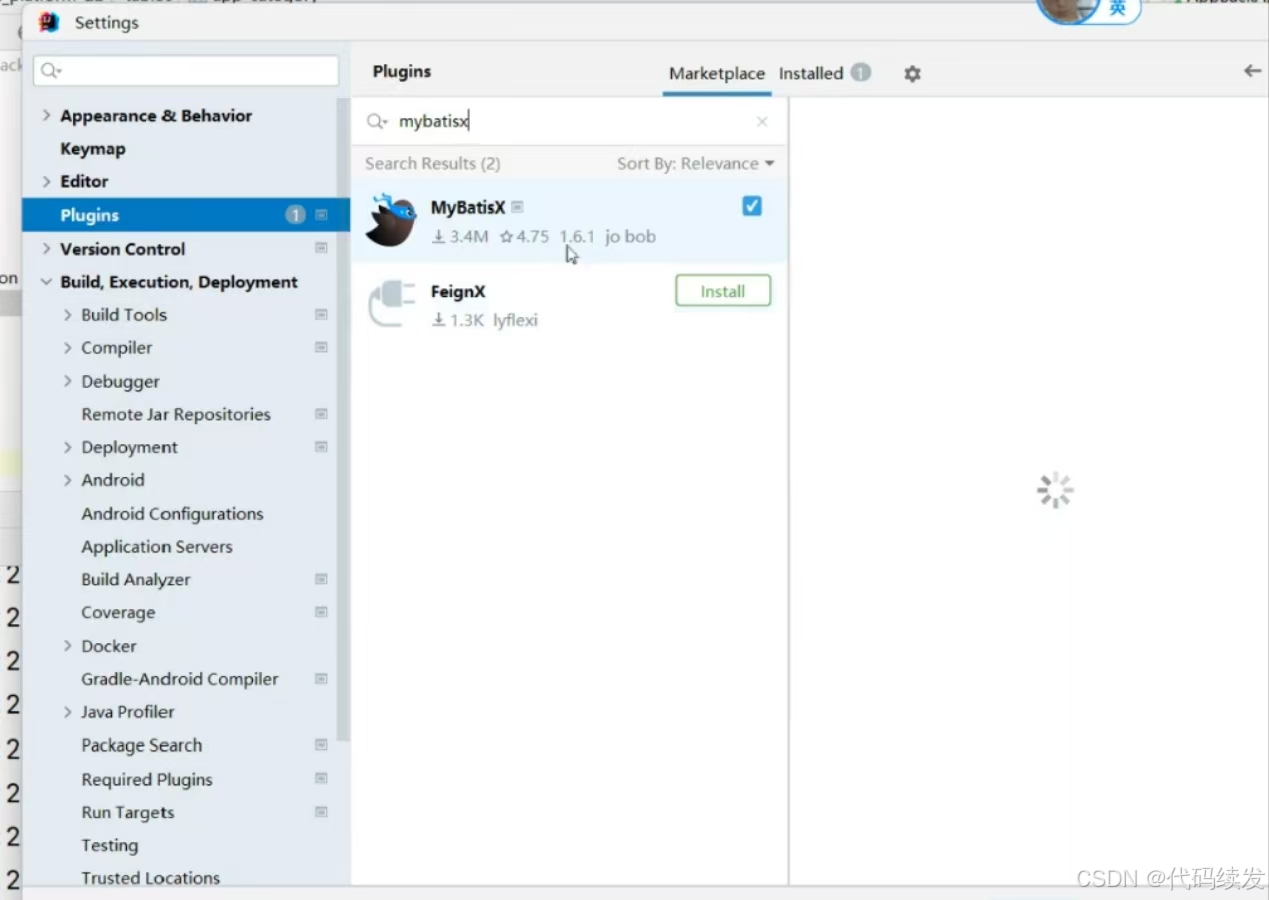Click the update count badge on Plugins row
1269x900 pixels.
tap(295, 215)
